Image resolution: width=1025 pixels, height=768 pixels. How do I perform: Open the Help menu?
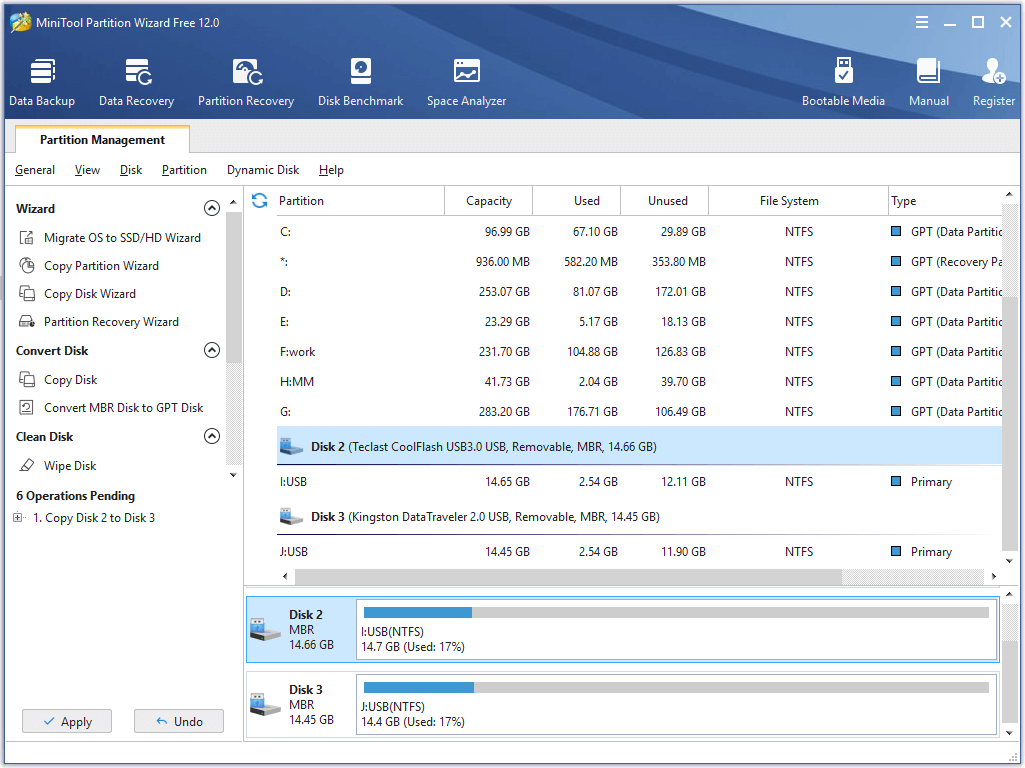(x=331, y=170)
